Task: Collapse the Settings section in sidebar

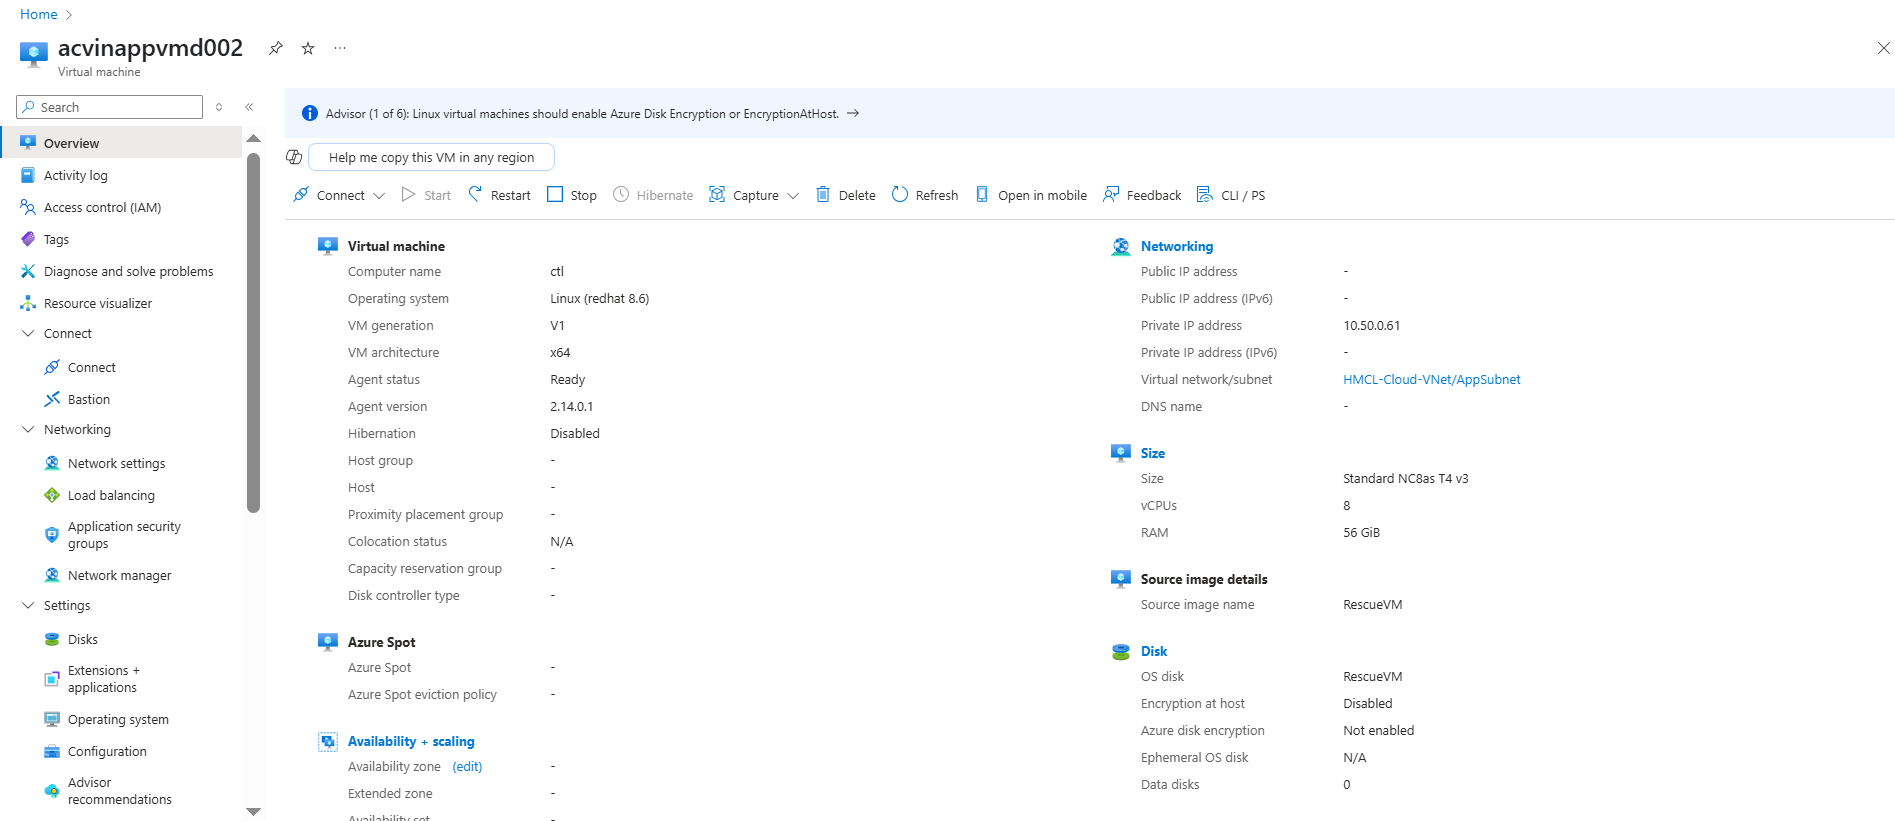Action: (28, 606)
